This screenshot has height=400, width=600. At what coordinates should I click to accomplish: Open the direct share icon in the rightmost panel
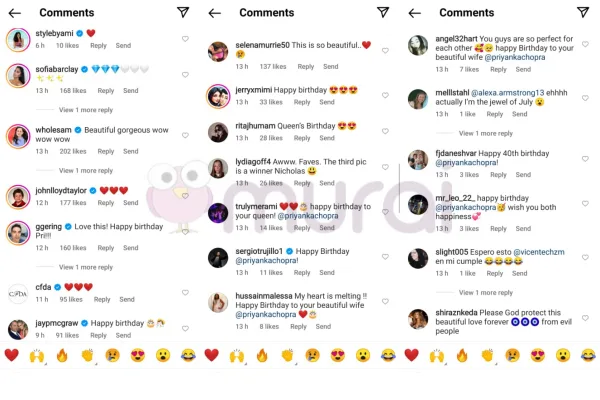(583, 12)
